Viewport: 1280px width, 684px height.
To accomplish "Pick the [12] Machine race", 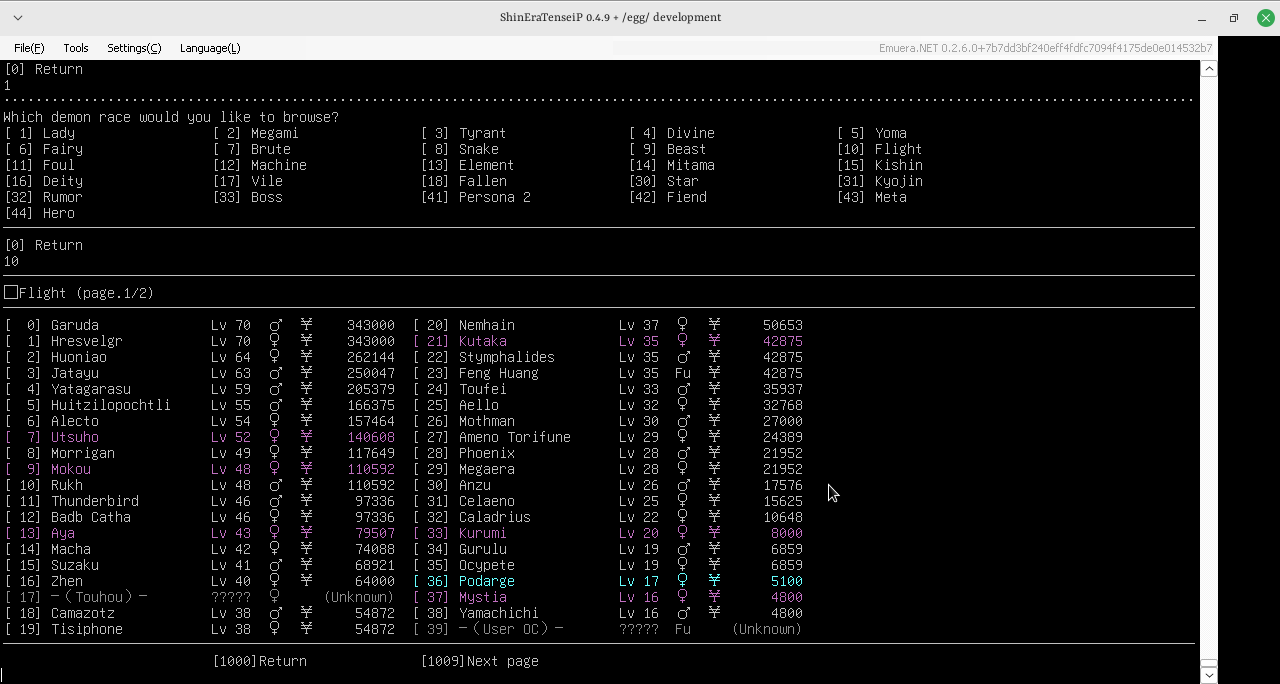I will click(x=260, y=165).
